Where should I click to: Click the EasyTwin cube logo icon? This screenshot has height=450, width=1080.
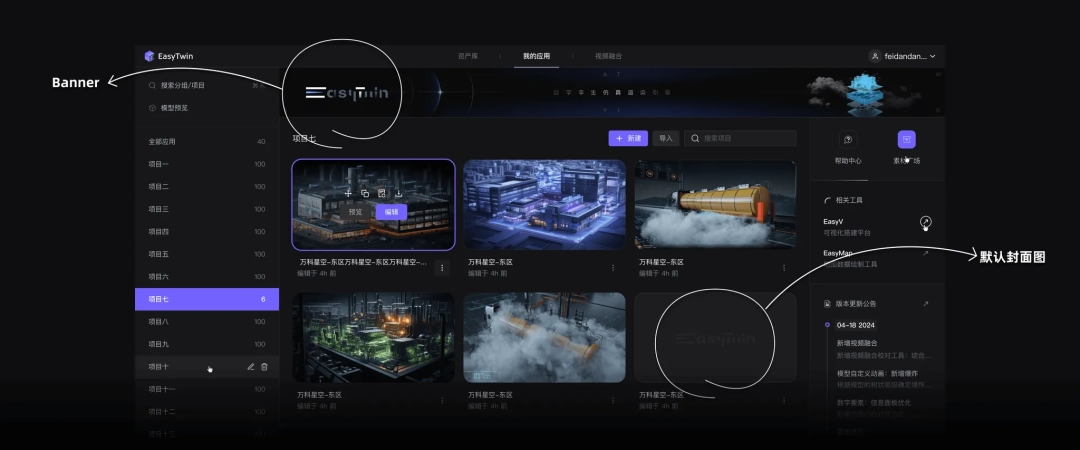[x=149, y=57]
